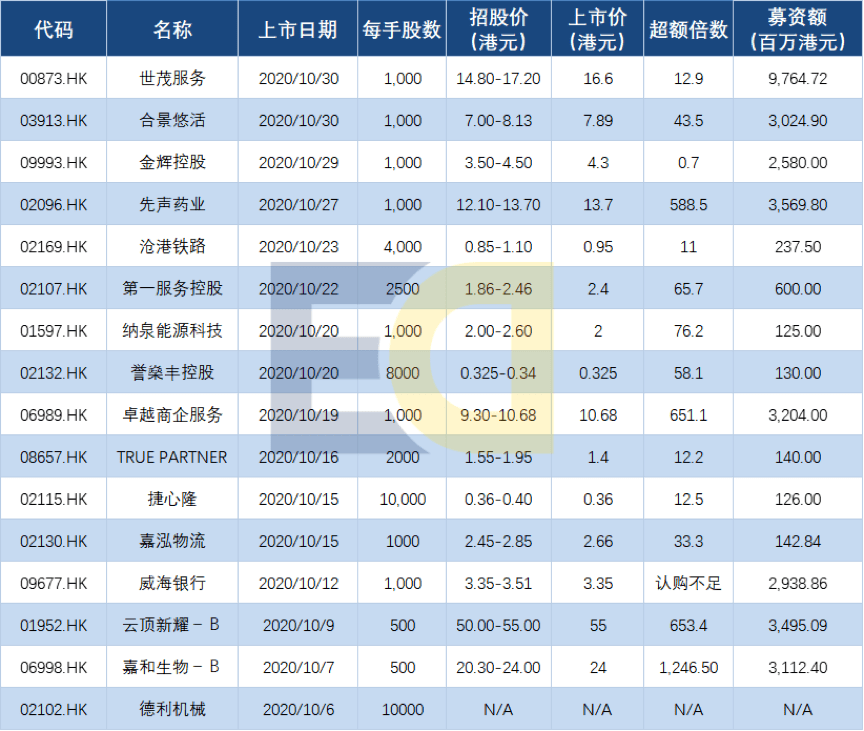Select stock code 00873.HK
Viewport: 864px width, 731px height.
tap(53, 79)
